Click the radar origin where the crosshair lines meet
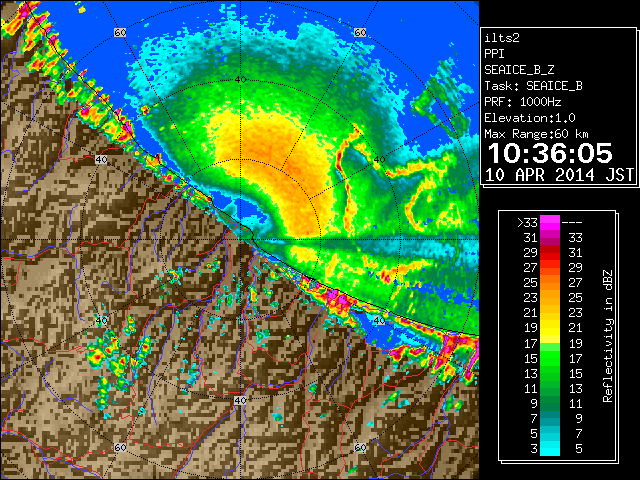 point(240,240)
